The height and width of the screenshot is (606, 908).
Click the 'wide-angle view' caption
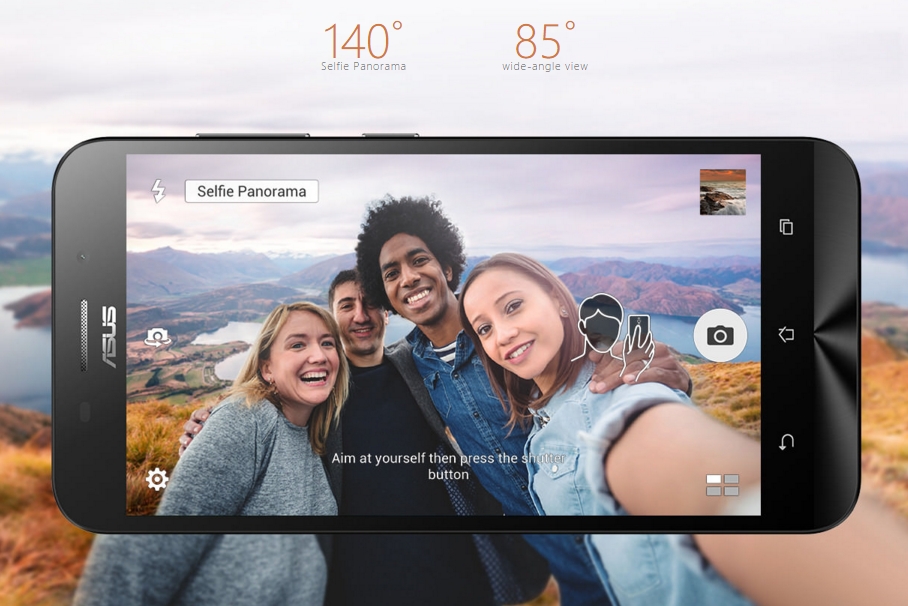coord(545,67)
